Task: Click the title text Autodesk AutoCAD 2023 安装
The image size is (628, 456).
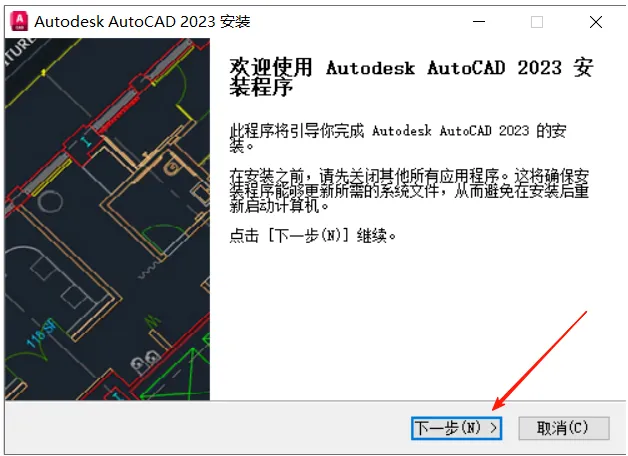Action: pyautogui.click(x=143, y=22)
